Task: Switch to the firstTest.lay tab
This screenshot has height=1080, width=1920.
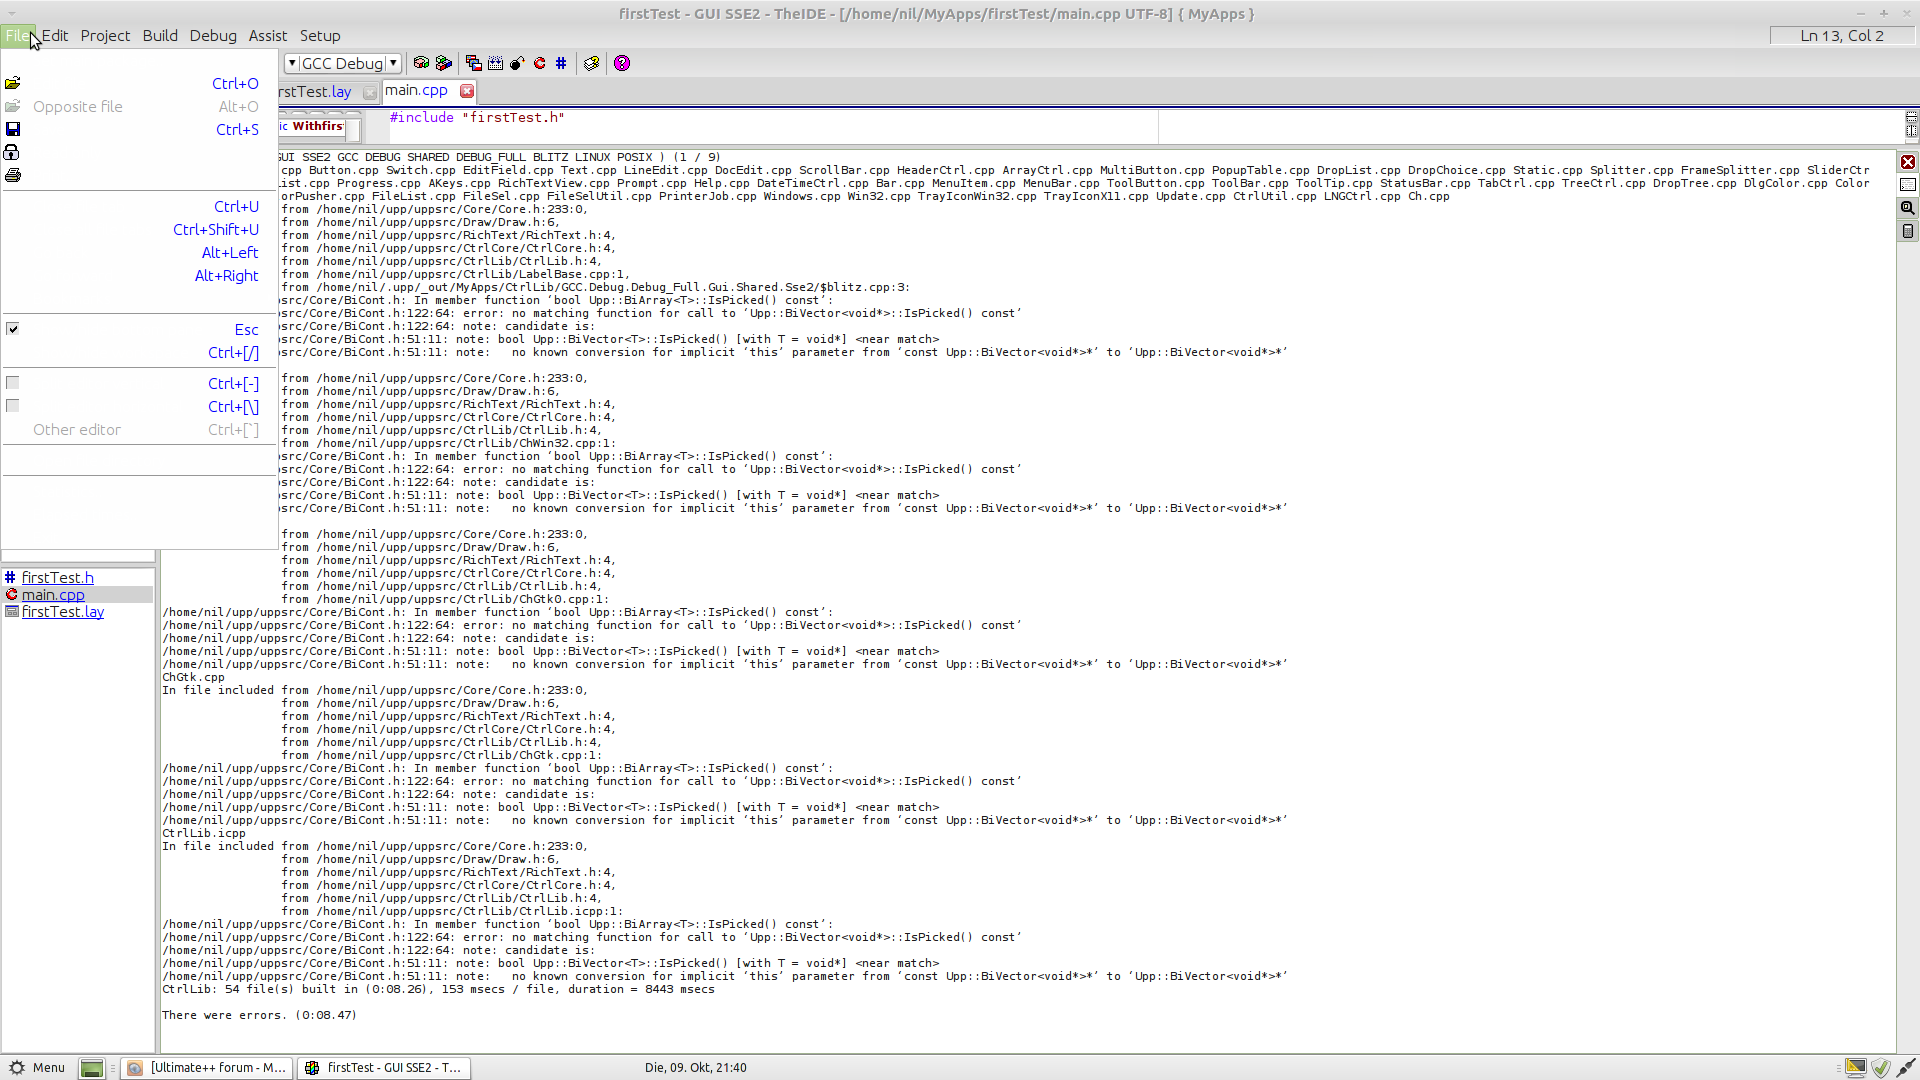Action: click(316, 91)
